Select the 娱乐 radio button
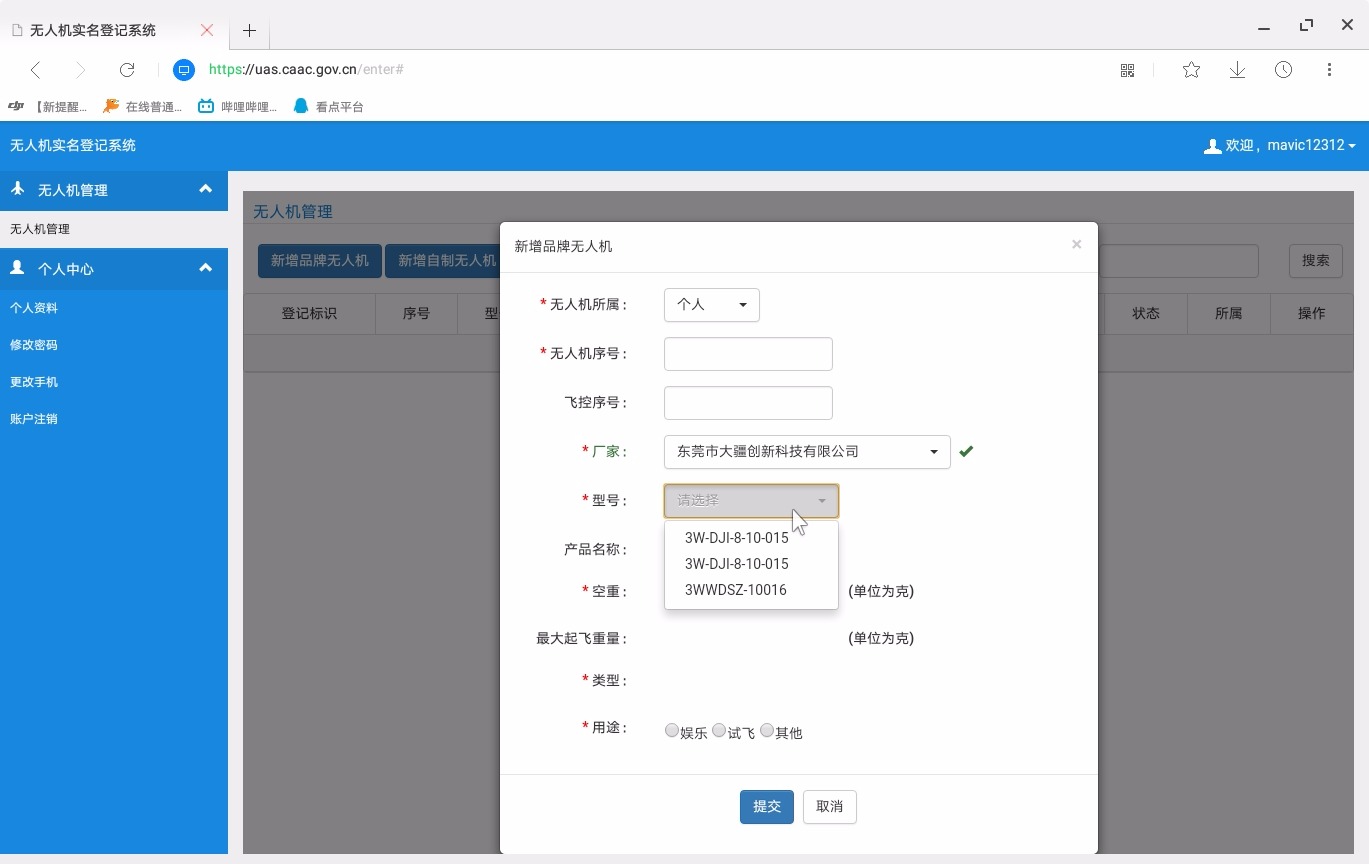Viewport: 1369px width, 864px height. (x=672, y=731)
